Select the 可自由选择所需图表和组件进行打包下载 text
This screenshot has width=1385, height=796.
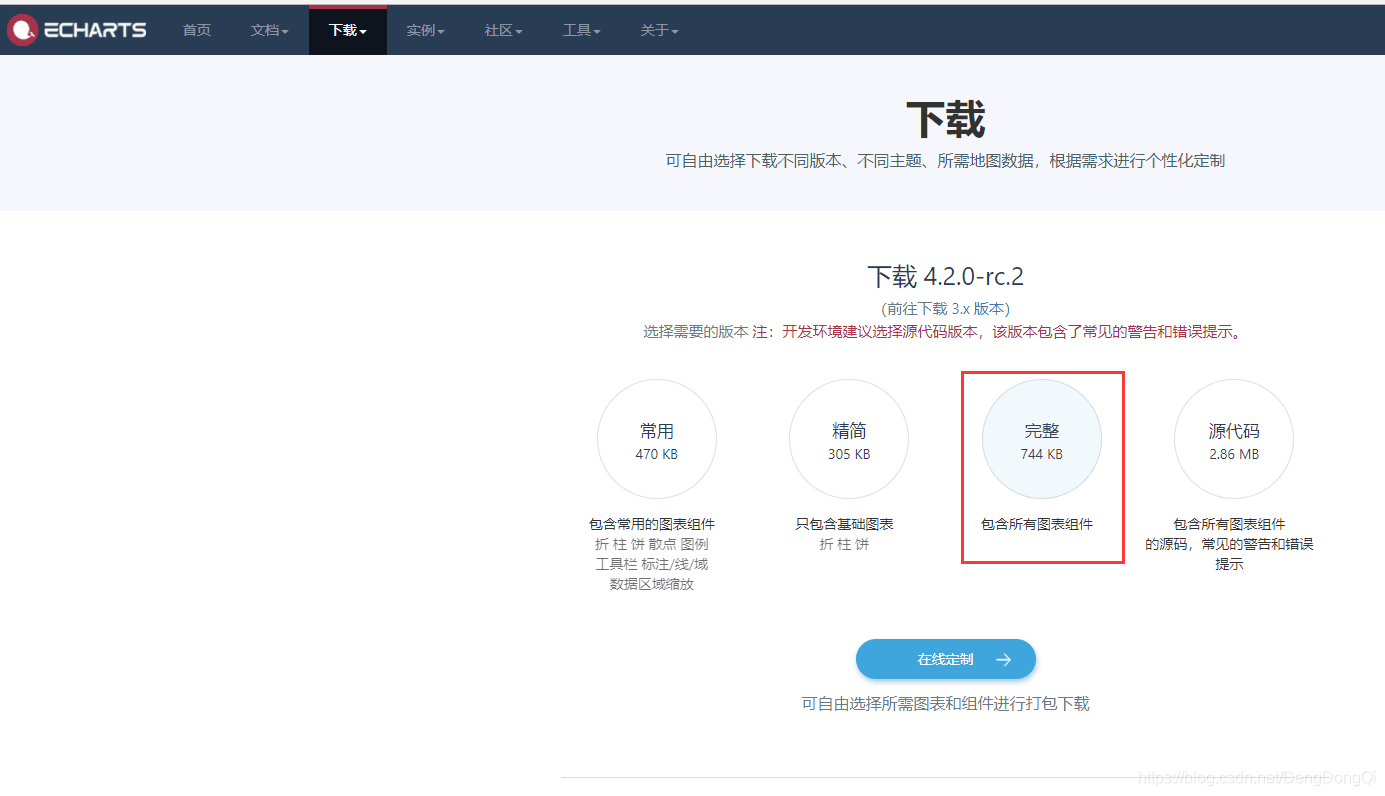click(x=946, y=704)
